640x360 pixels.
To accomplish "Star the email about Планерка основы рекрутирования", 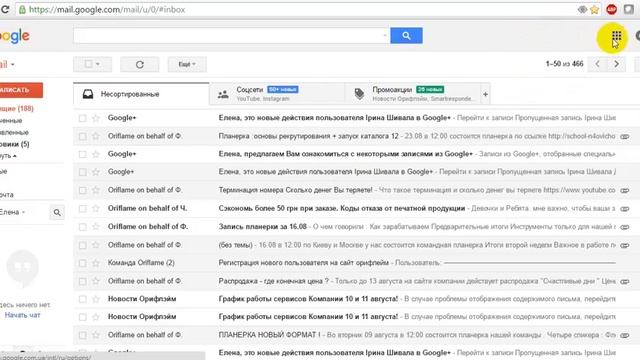I will click(x=96, y=136).
